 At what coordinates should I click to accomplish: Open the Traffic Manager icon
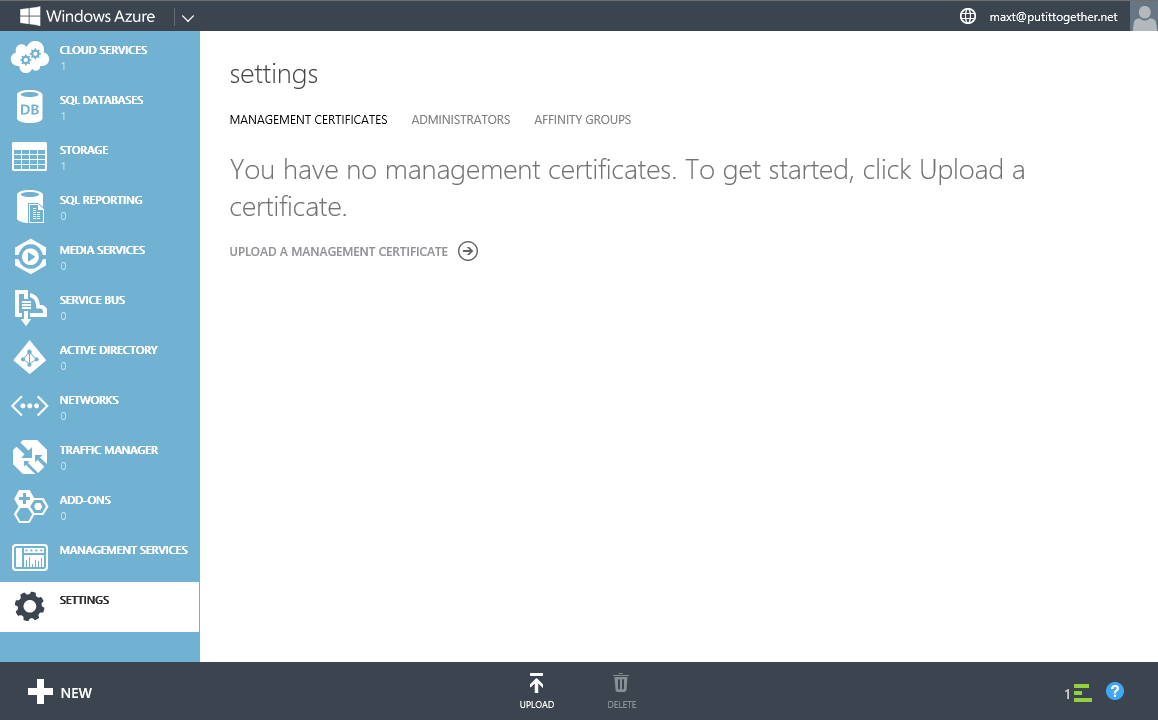point(30,457)
